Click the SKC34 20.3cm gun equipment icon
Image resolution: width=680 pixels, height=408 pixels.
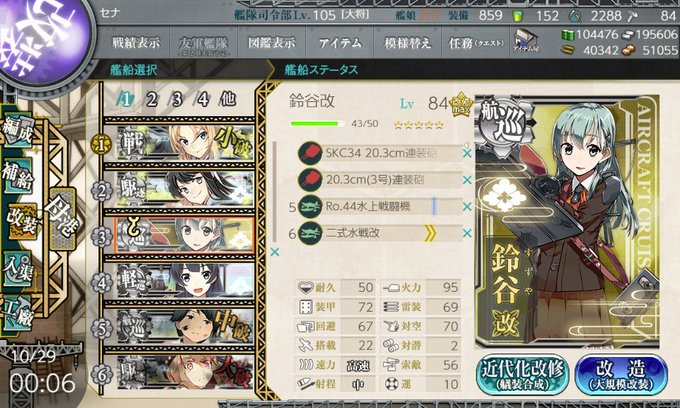(310, 153)
